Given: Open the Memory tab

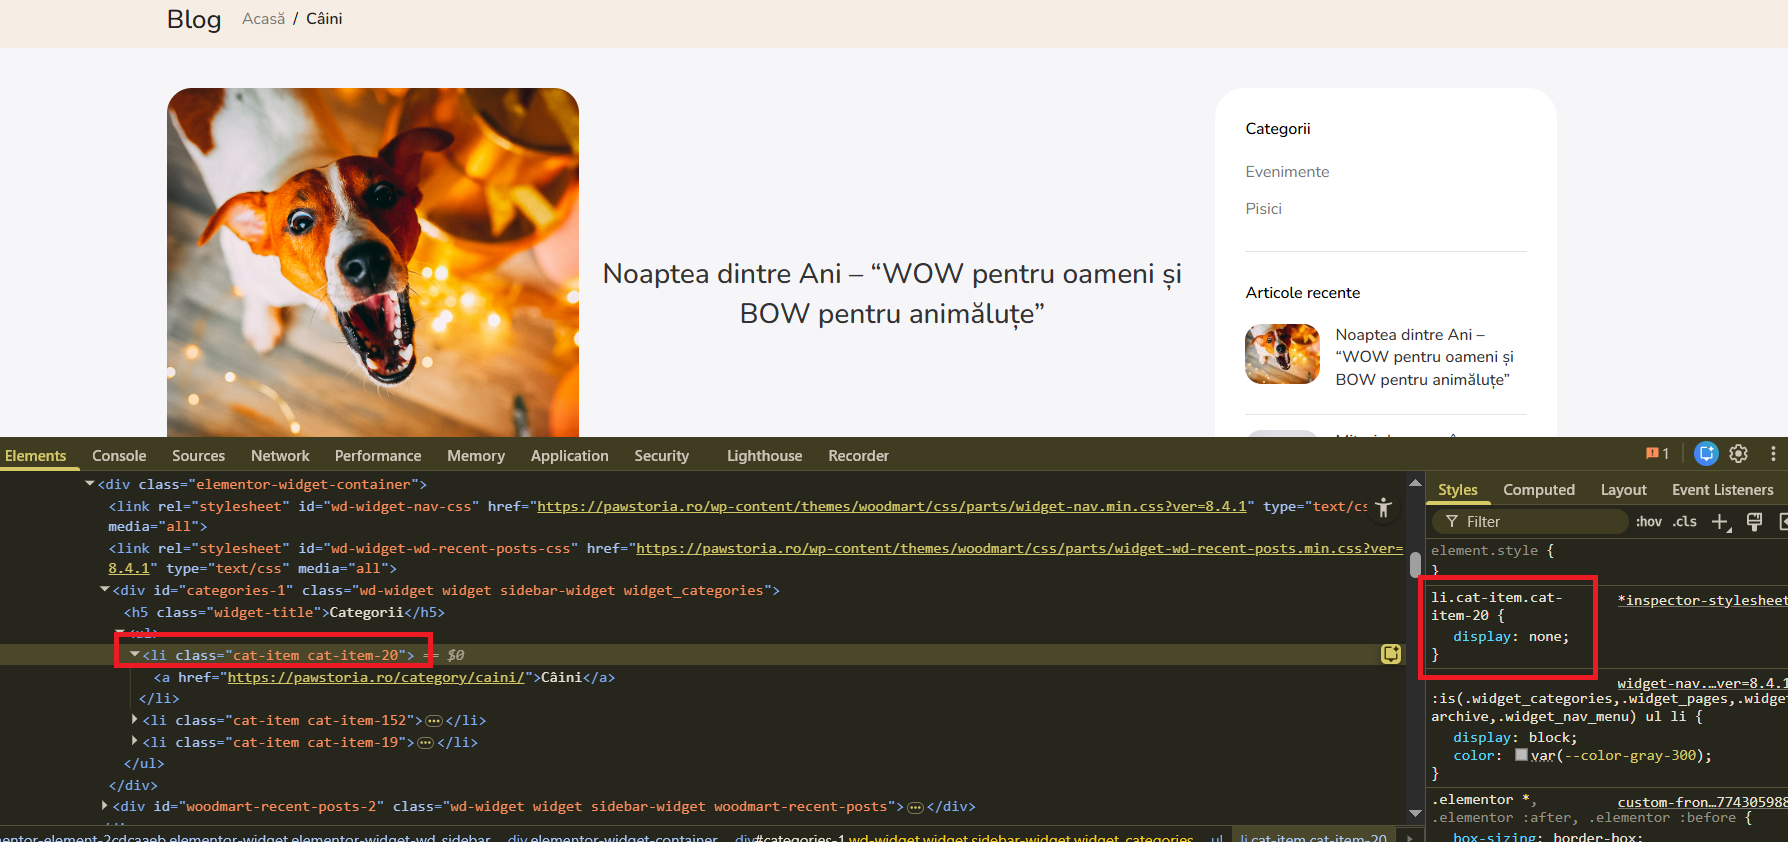Looking at the screenshot, I should (476, 456).
